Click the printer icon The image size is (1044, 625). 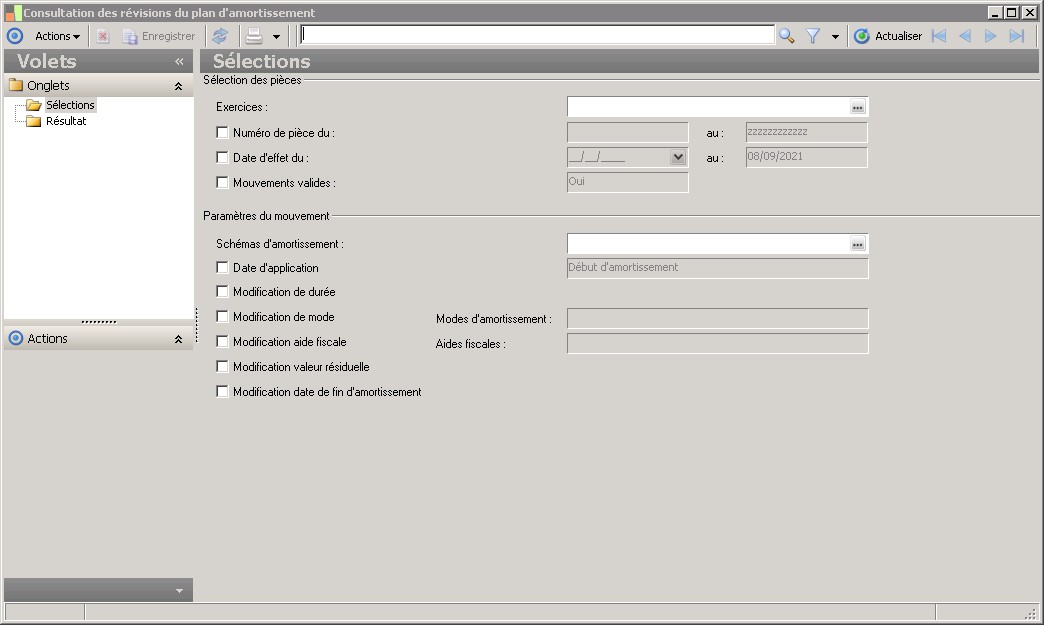pos(254,36)
